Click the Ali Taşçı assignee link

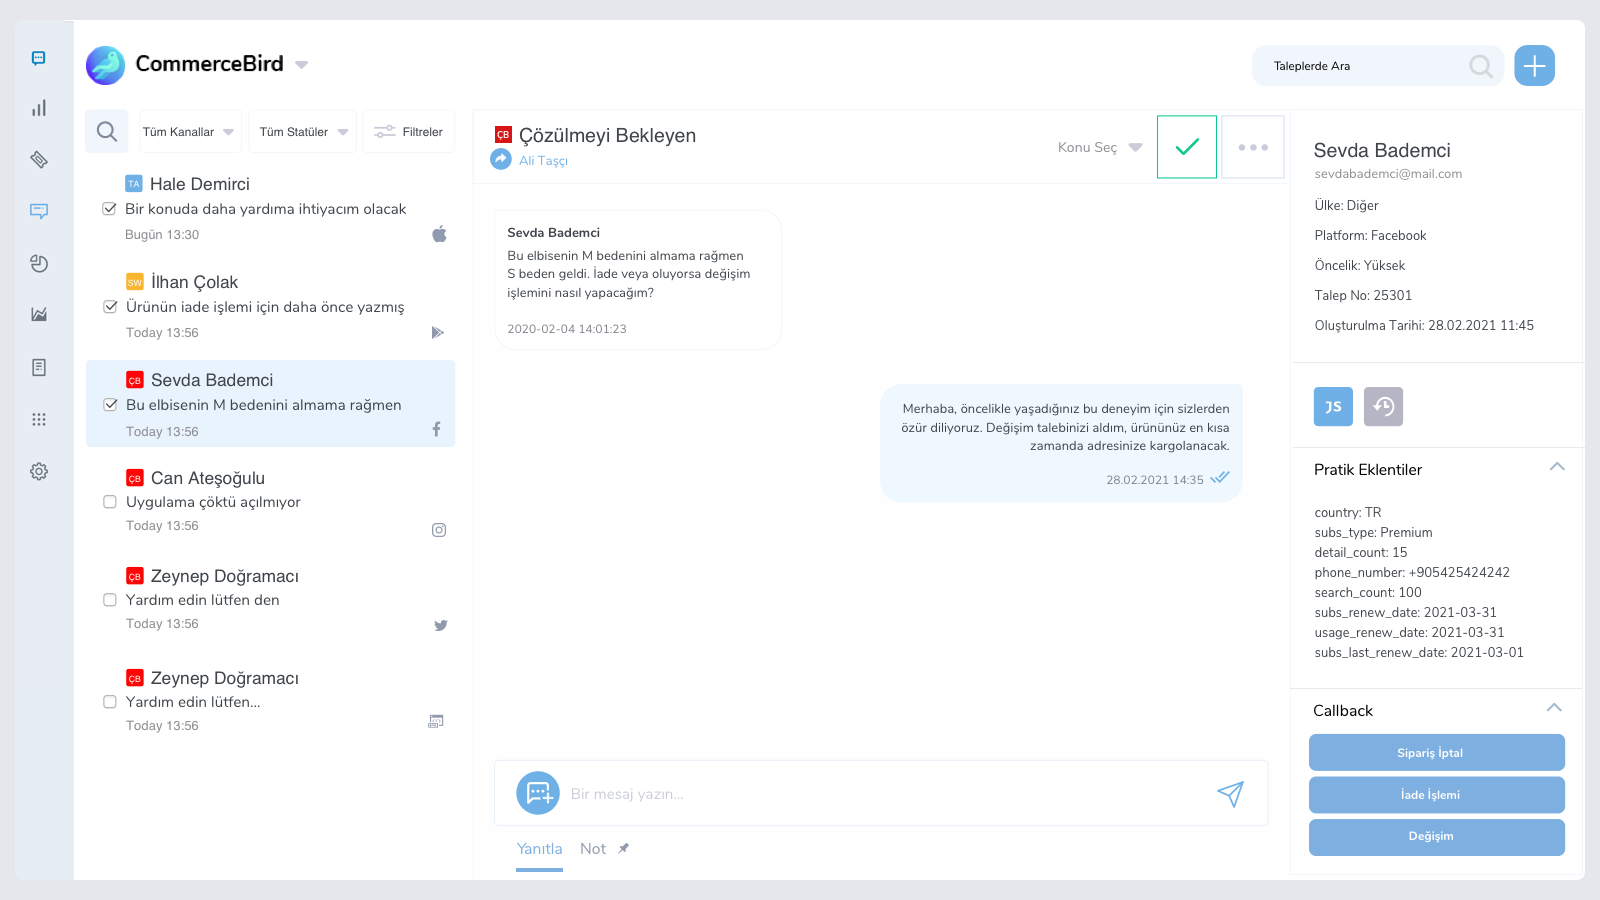(543, 161)
